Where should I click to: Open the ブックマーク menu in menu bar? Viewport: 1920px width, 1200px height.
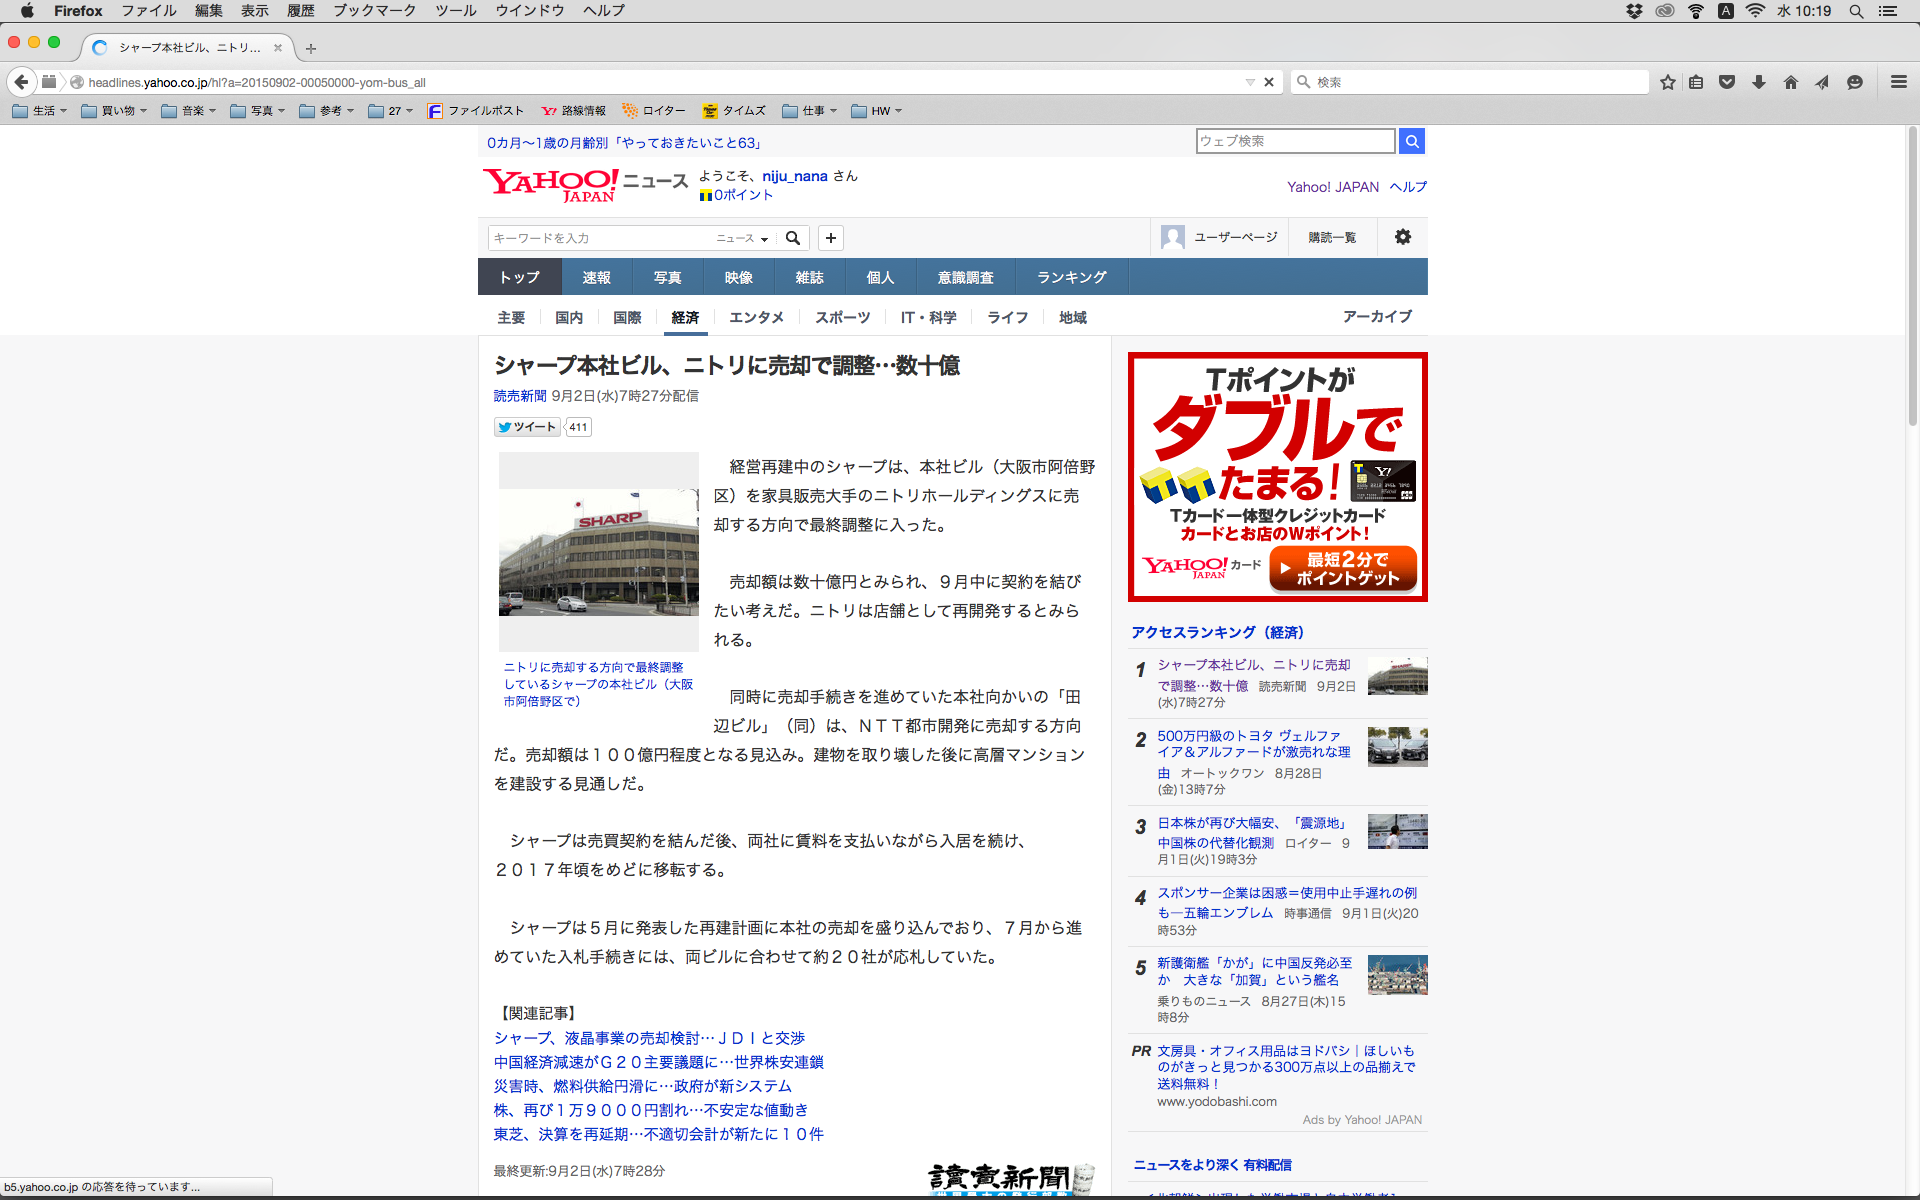374,11
